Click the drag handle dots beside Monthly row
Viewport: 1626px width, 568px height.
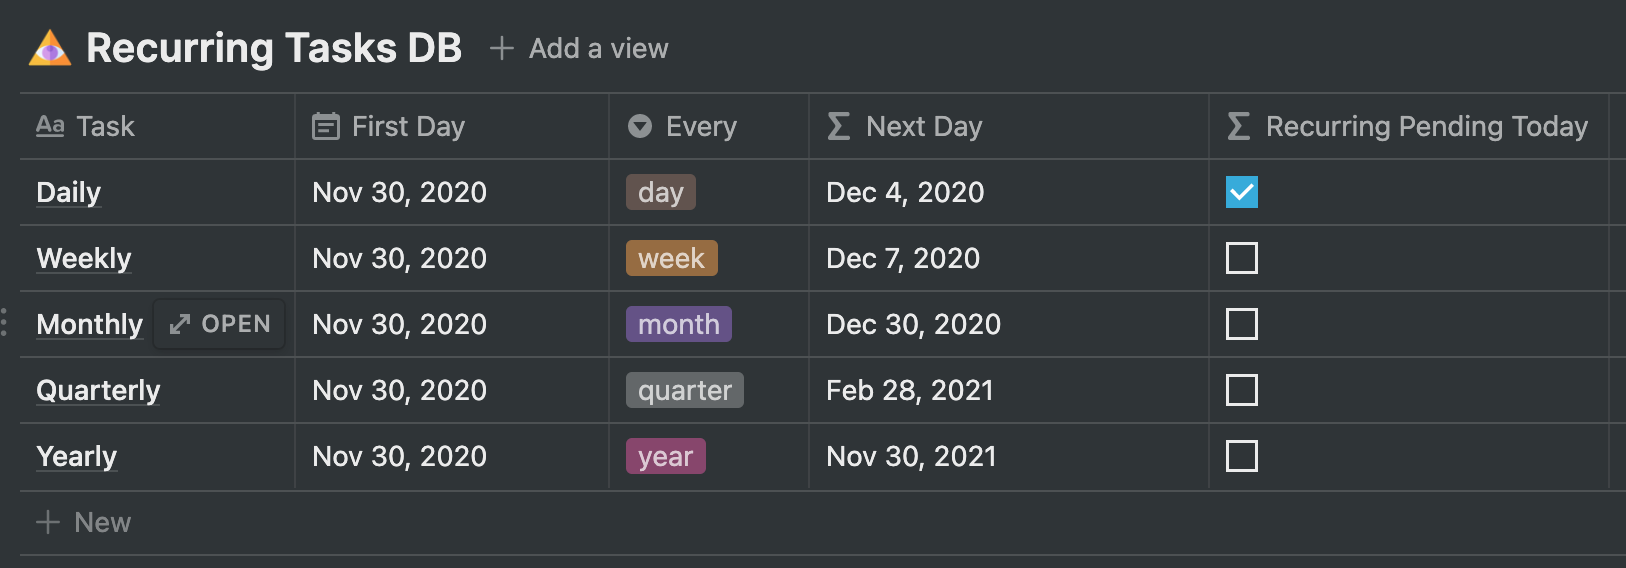5,323
